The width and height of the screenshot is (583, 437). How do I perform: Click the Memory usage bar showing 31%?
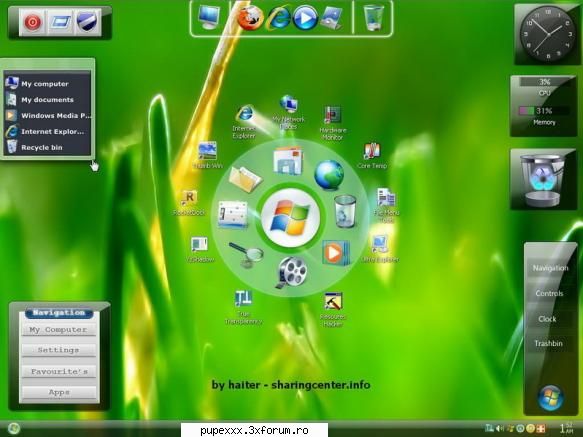[544, 110]
